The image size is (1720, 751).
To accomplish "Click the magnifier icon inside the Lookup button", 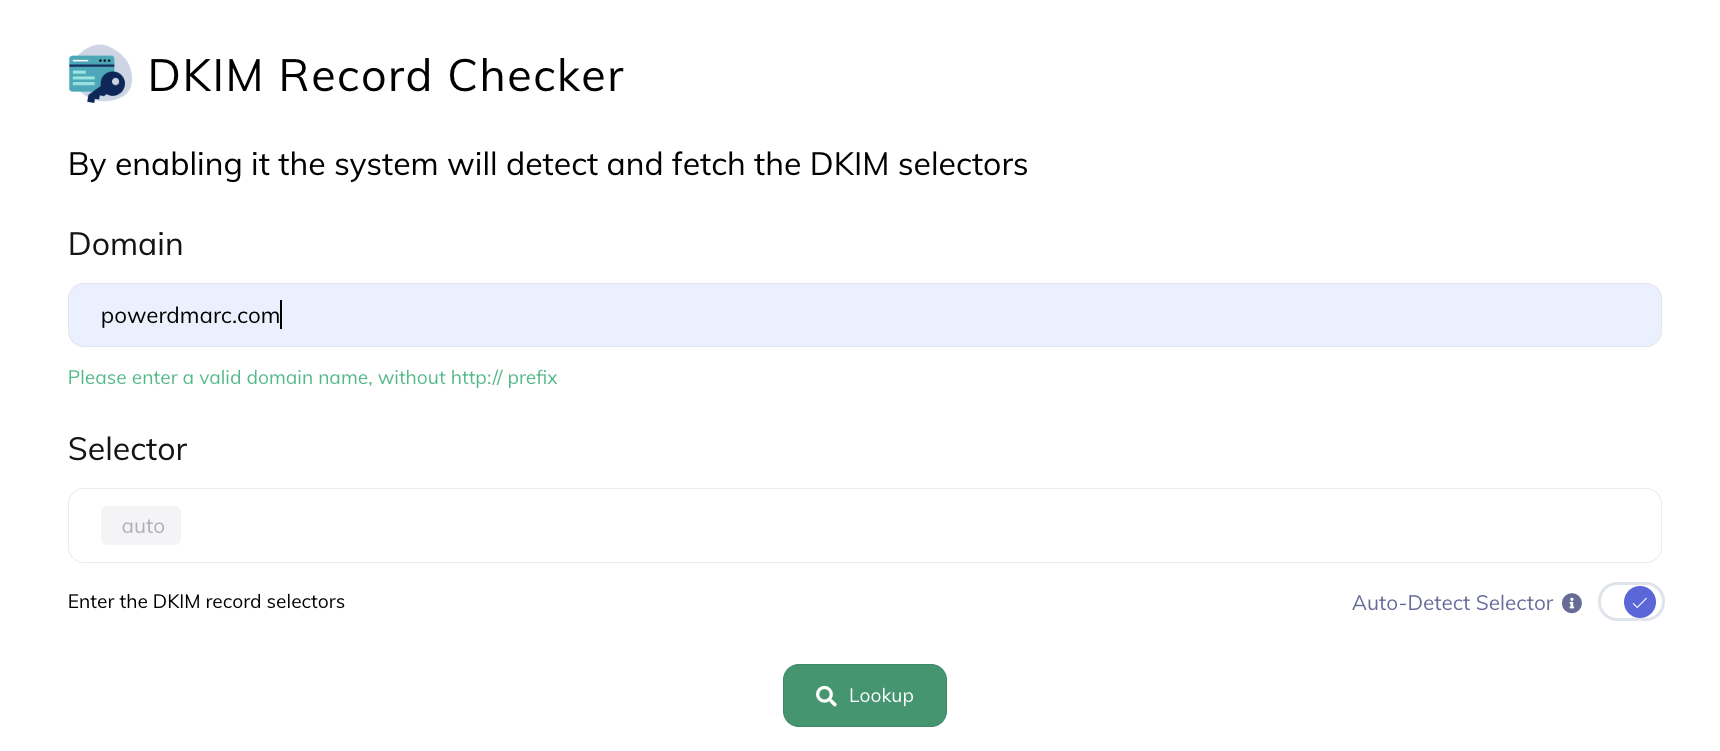I will pos(827,695).
